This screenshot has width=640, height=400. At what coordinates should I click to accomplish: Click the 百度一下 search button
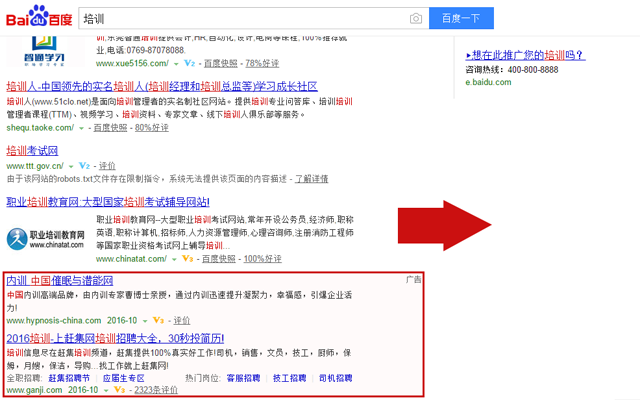coord(461,18)
